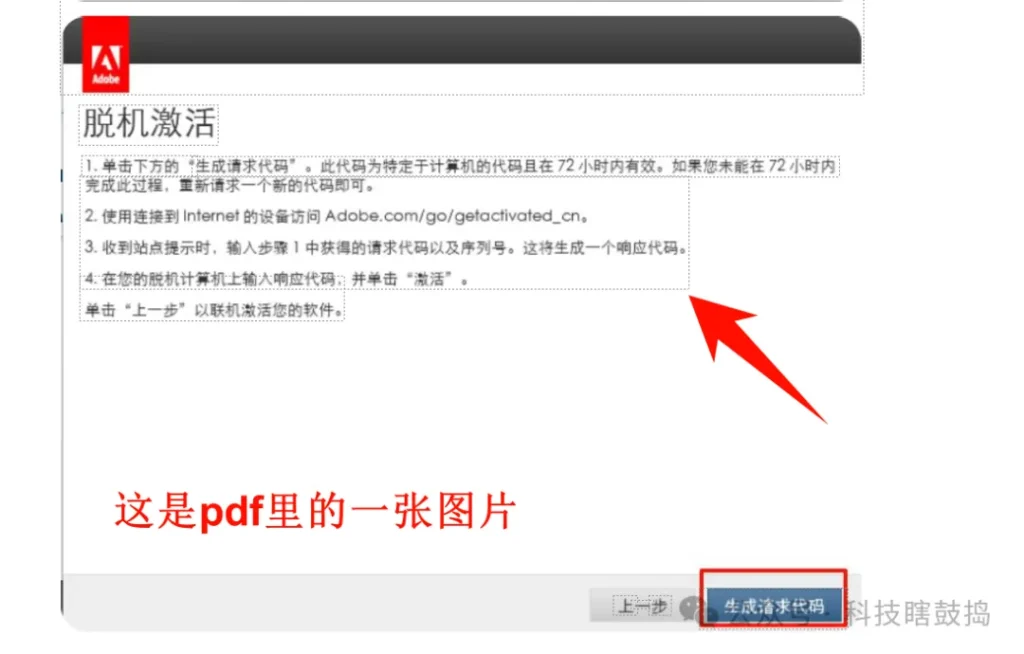1024x654 pixels.
Task: Select the 脱机激活 heading
Action: (x=149, y=123)
